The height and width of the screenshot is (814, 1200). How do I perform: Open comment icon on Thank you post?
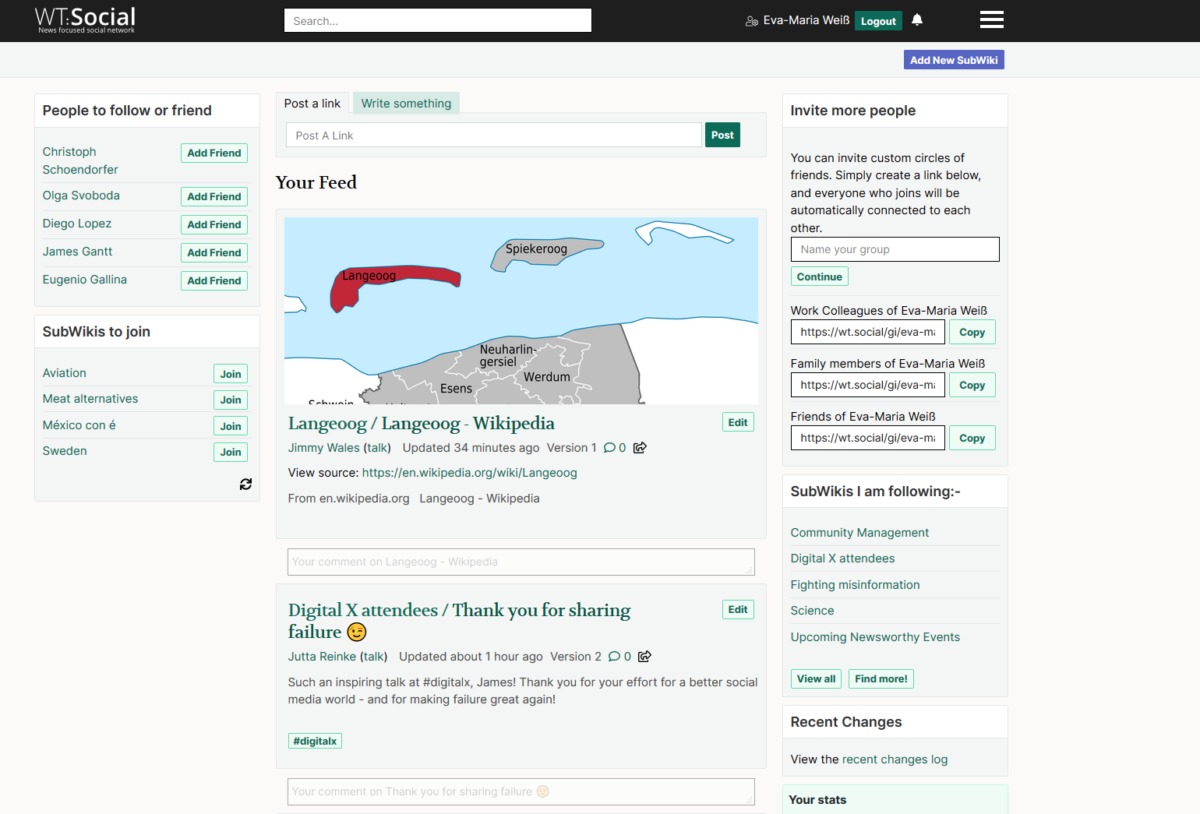point(614,657)
